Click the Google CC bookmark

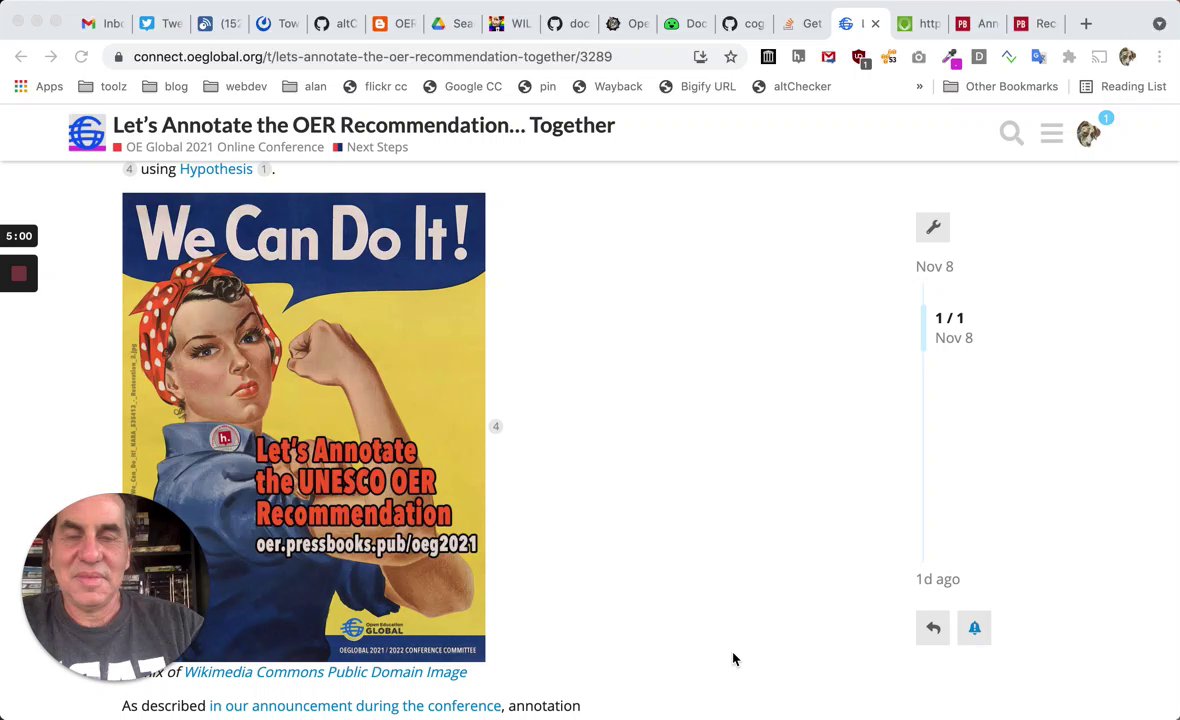462,87
